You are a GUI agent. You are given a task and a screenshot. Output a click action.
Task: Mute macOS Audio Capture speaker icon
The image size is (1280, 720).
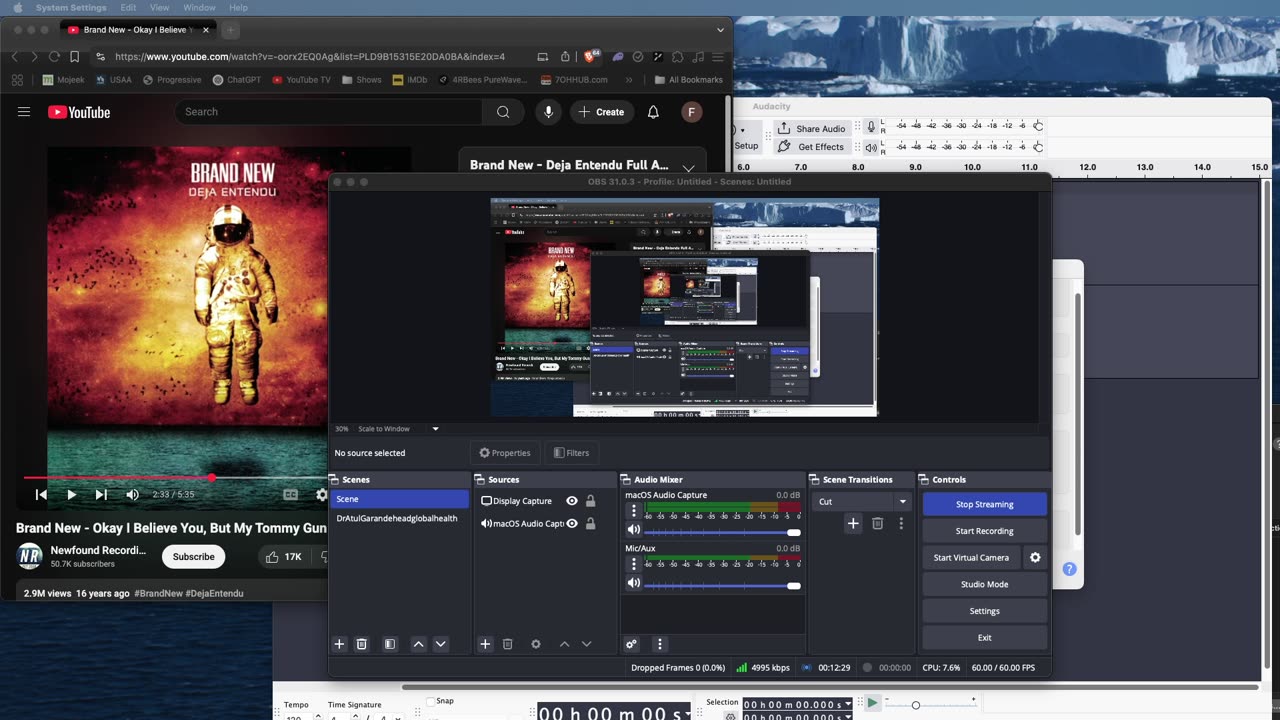(x=633, y=530)
